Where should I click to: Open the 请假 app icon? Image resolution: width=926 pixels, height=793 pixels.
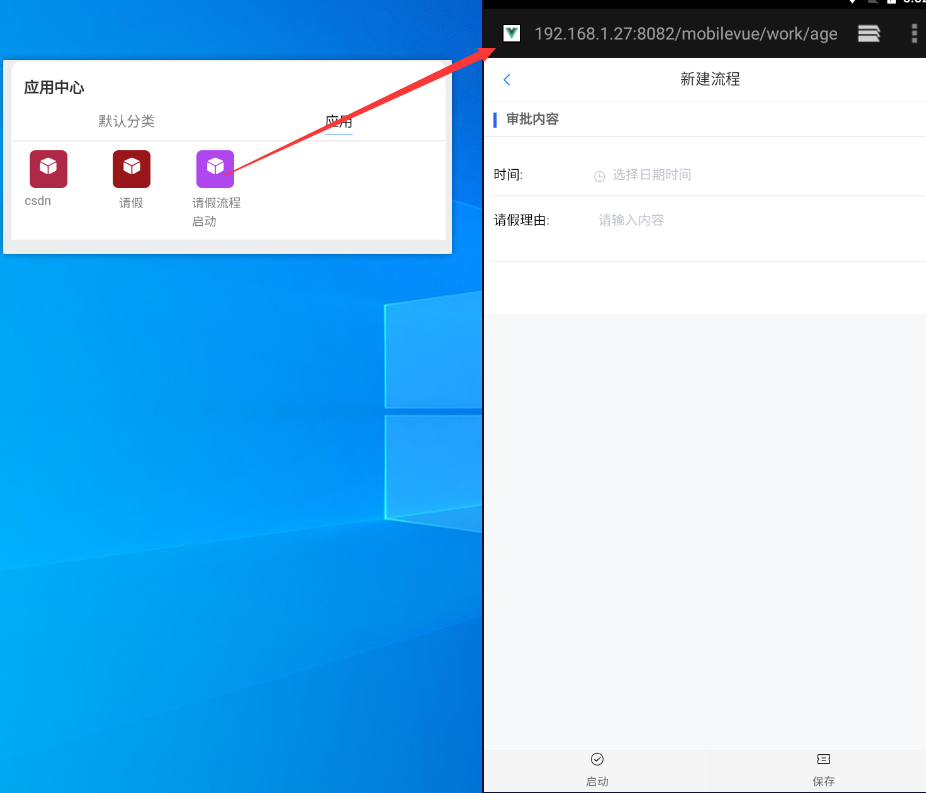(x=132, y=169)
